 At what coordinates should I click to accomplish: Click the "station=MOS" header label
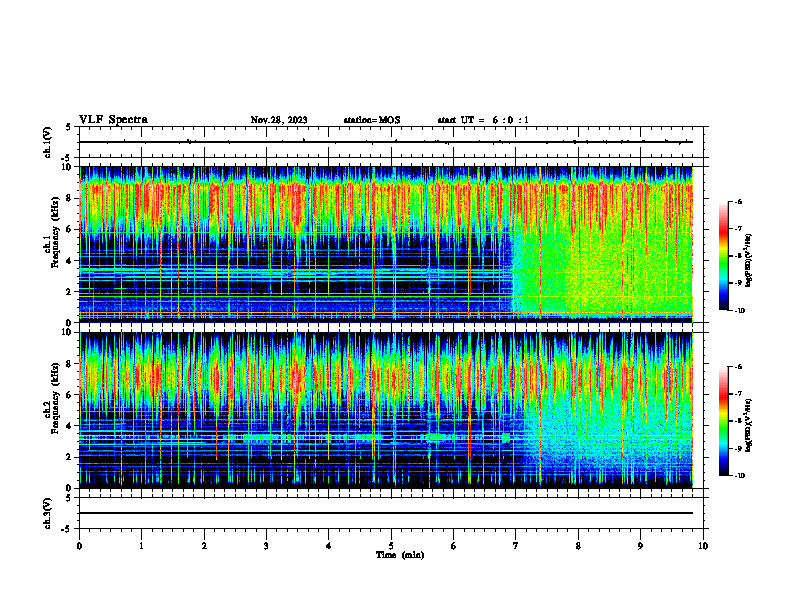372,120
